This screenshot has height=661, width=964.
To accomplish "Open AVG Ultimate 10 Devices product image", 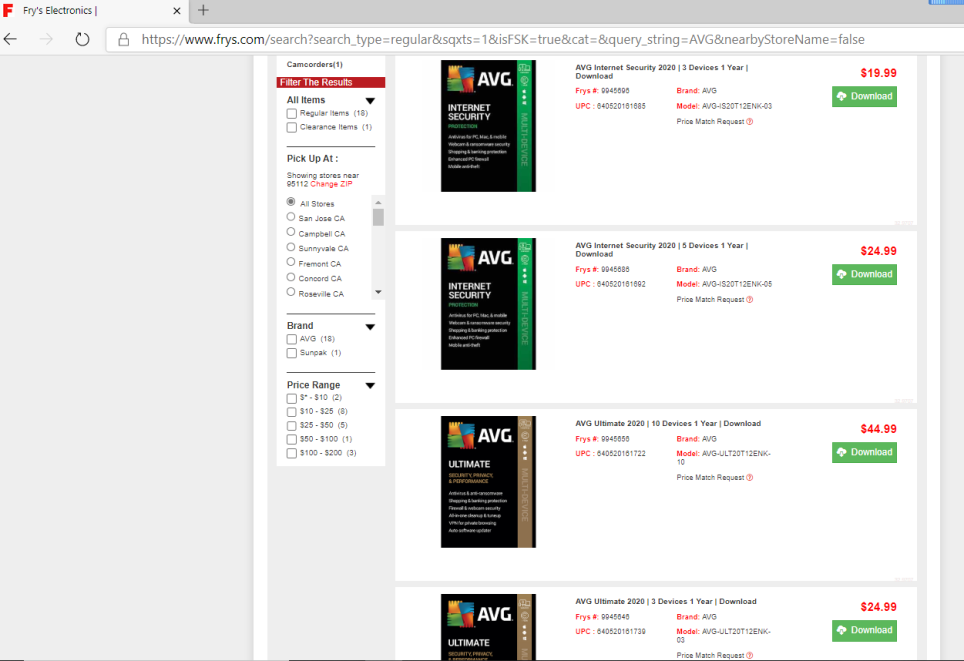I will (x=488, y=481).
